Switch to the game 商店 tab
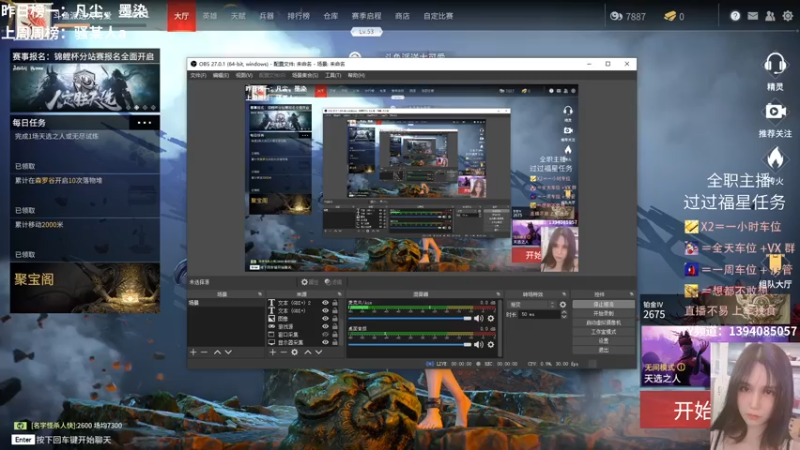800x450 pixels. coord(402,16)
